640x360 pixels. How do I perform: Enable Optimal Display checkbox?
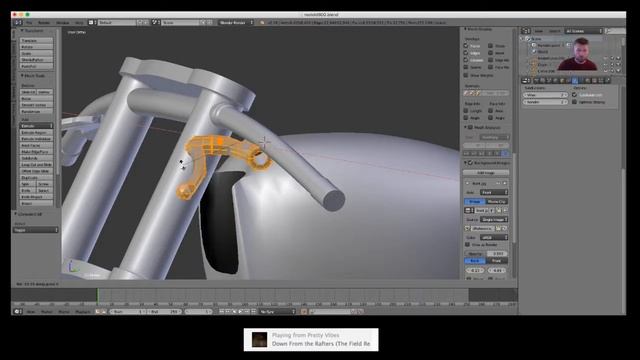(x=574, y=102)
